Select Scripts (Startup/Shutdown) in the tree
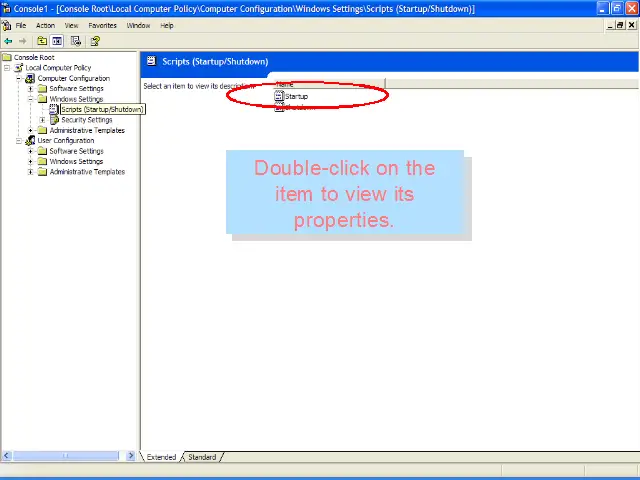Viewport: 640px width, 480px height. pyautogui.click(x=102, y=109)
